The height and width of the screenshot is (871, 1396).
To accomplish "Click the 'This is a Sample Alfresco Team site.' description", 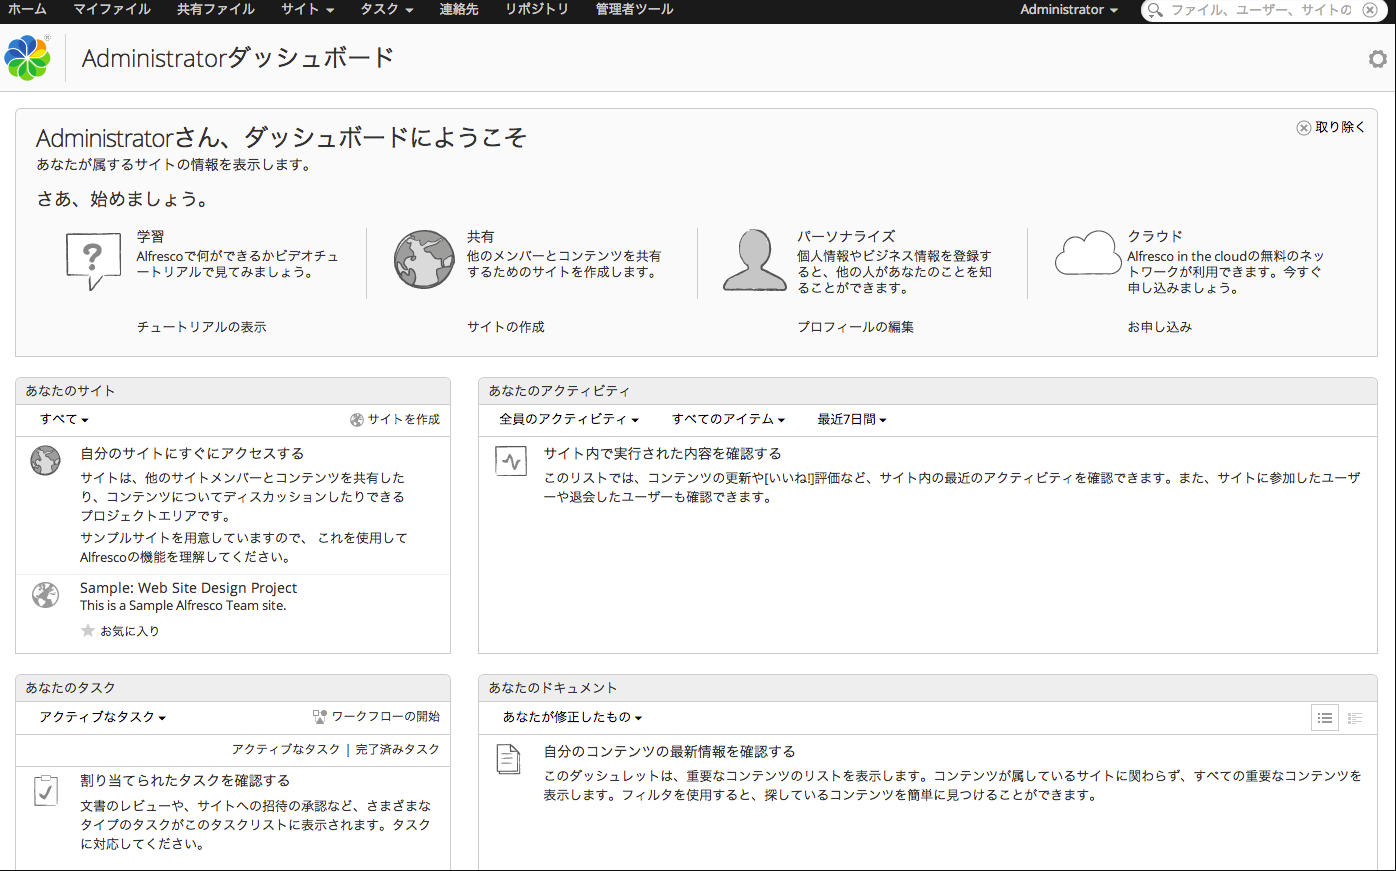I will point(183,606).
